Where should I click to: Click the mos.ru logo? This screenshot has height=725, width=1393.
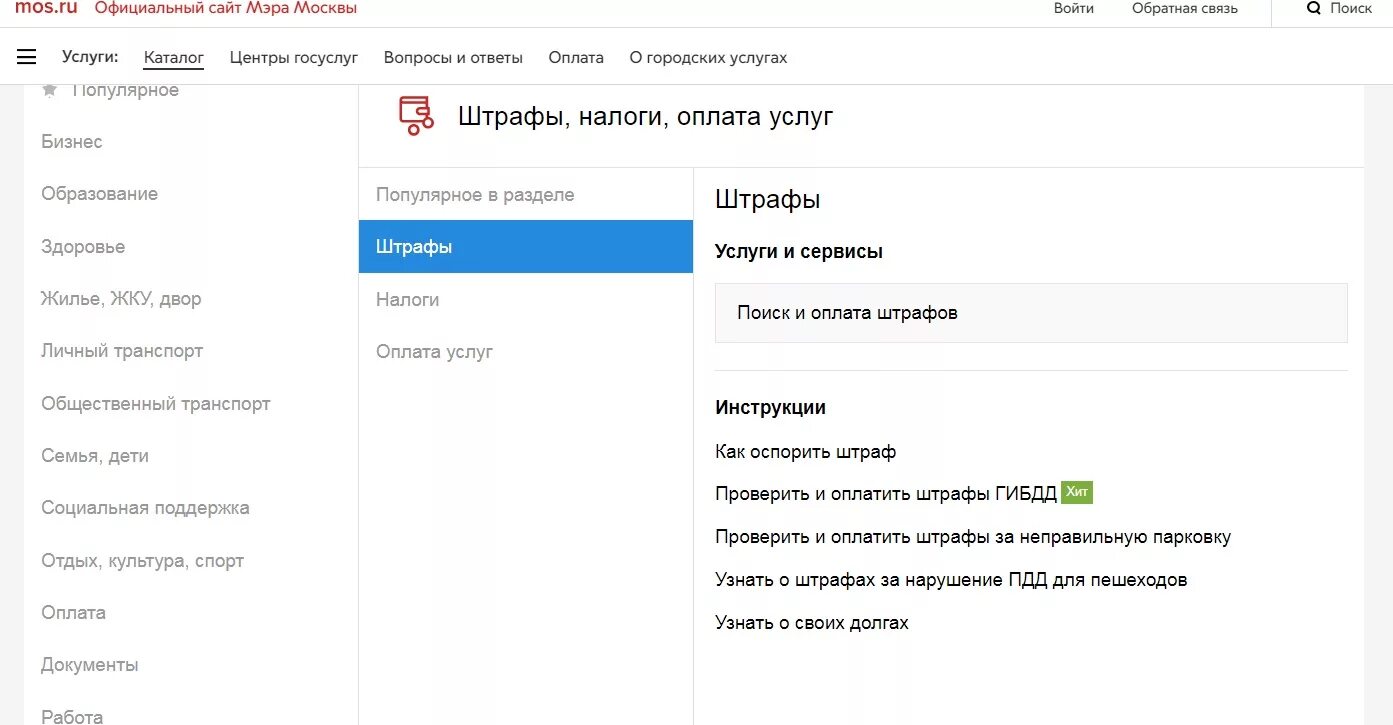[x=46, y=8]
